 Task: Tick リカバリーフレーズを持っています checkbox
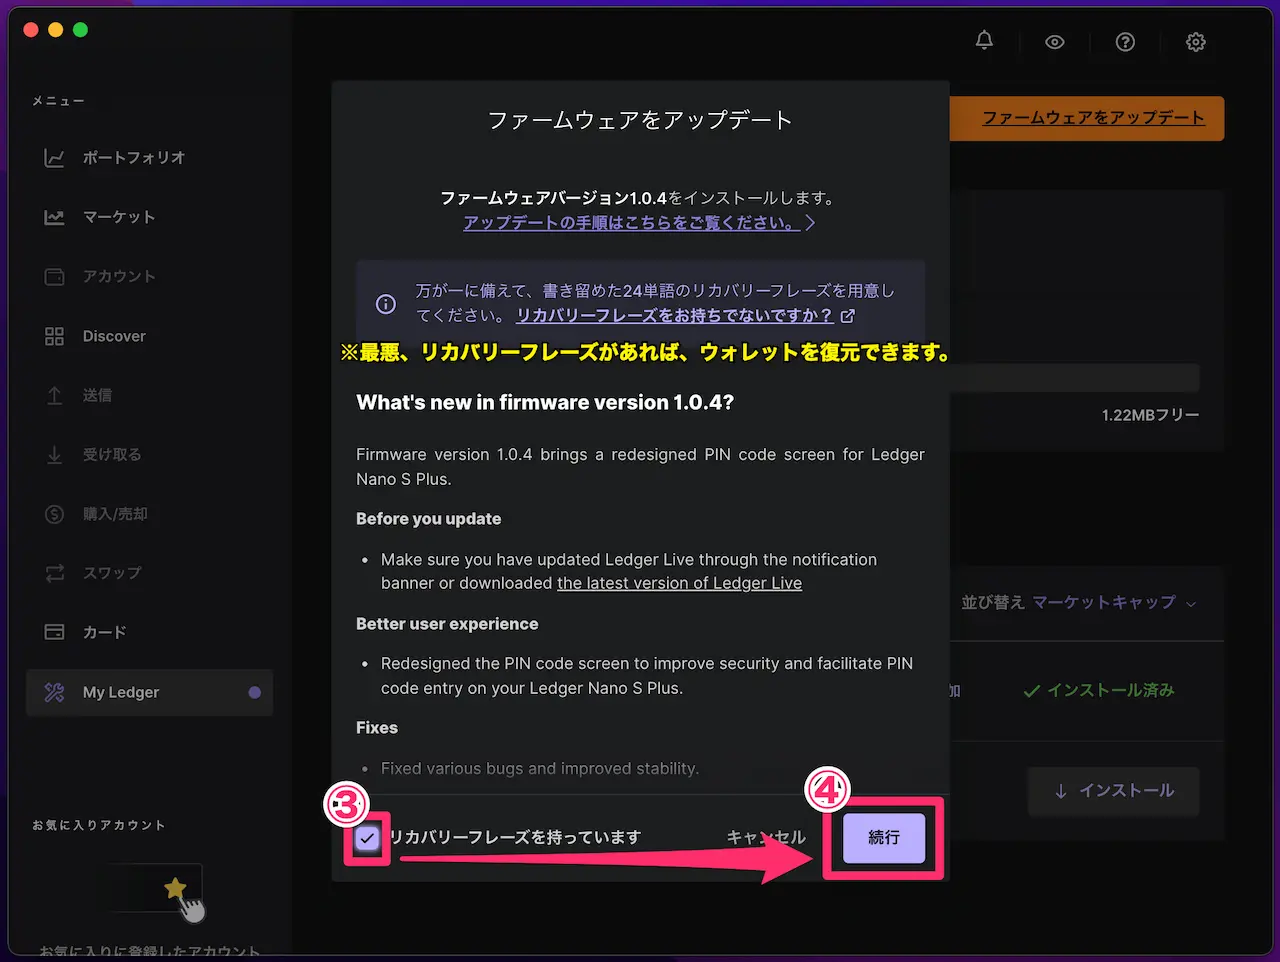click(367, 838)
